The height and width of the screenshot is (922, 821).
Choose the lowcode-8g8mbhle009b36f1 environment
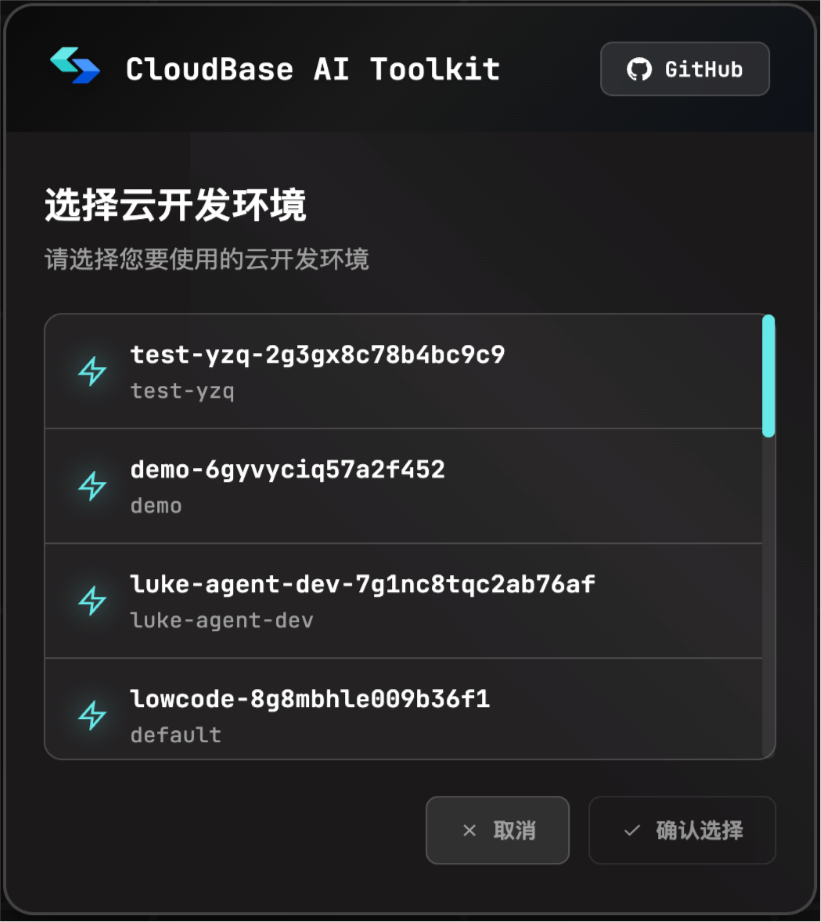click(x=403, y=709)
